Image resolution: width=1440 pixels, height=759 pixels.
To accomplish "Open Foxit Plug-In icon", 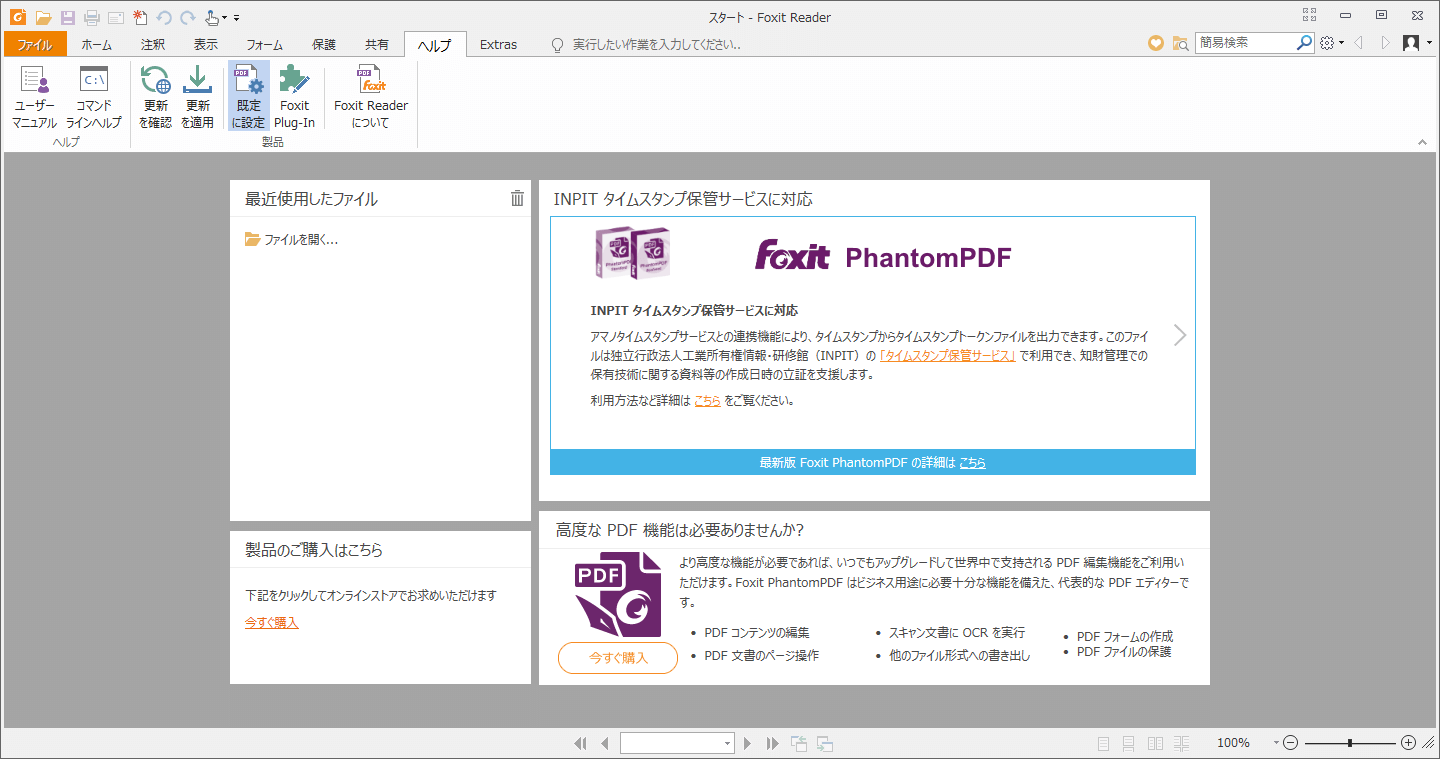I will coord(294,98).
